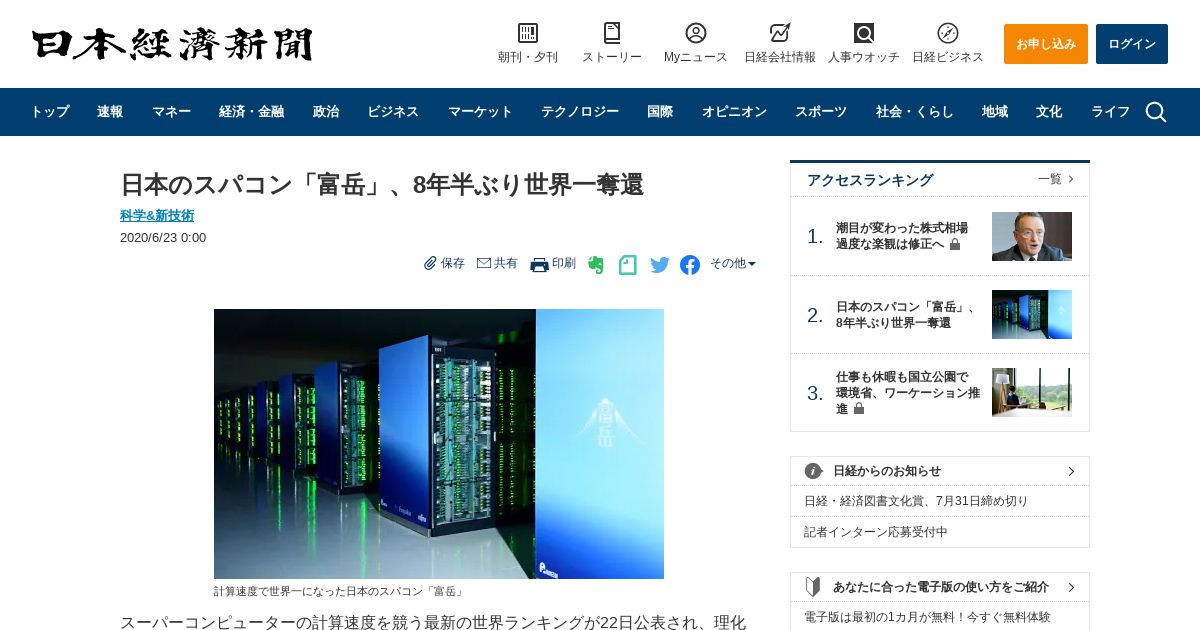
Task: Open 電子版は最初の1カ月が無料 link
Action: click(x=927, y=617)
